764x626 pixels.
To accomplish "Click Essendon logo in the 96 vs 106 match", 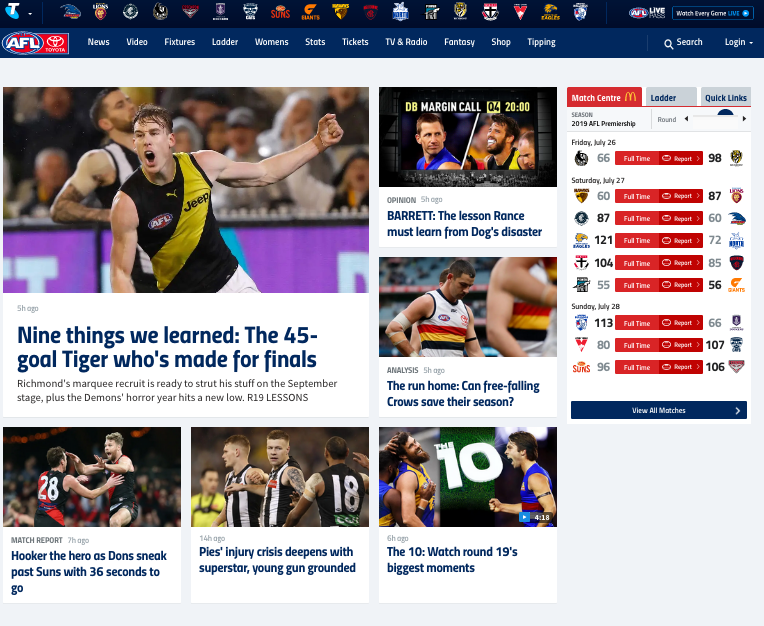I will [736, 367].
